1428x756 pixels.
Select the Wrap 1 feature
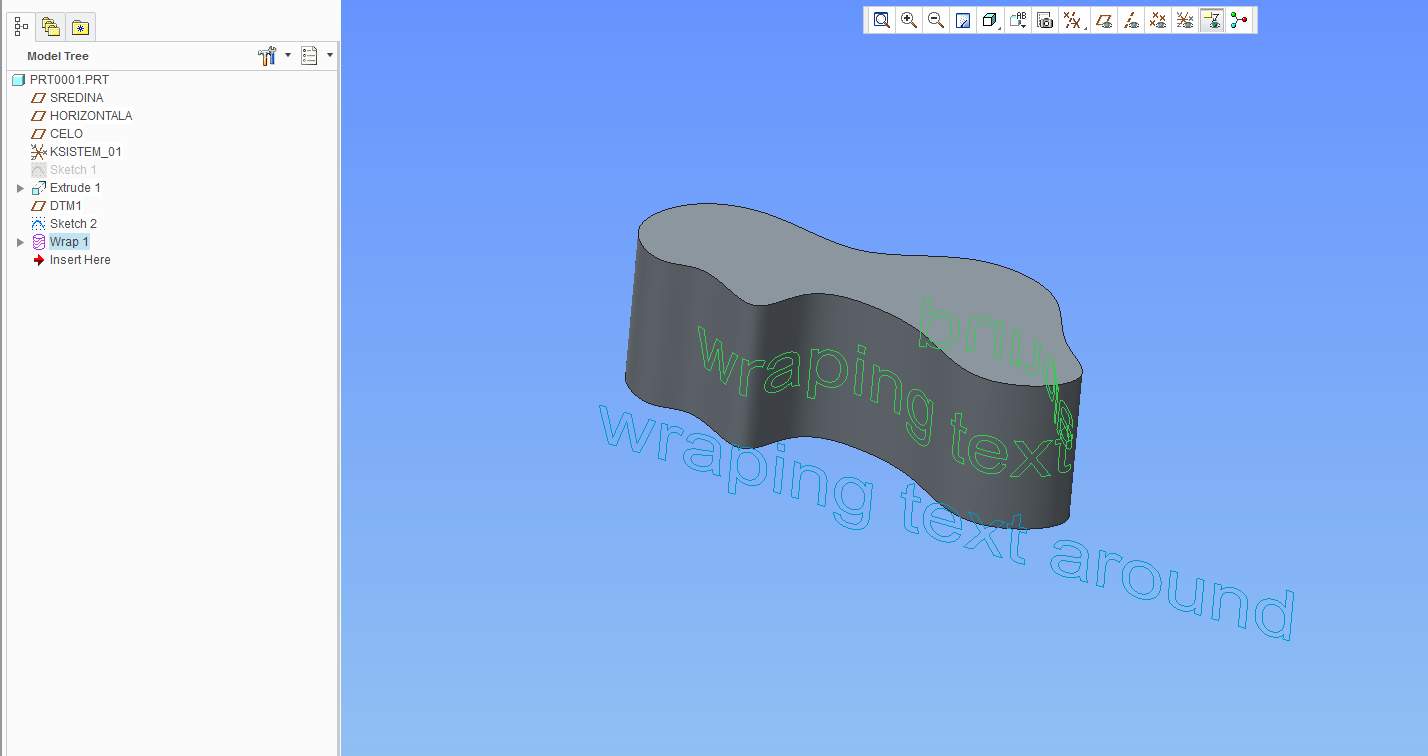pos(69,242)
